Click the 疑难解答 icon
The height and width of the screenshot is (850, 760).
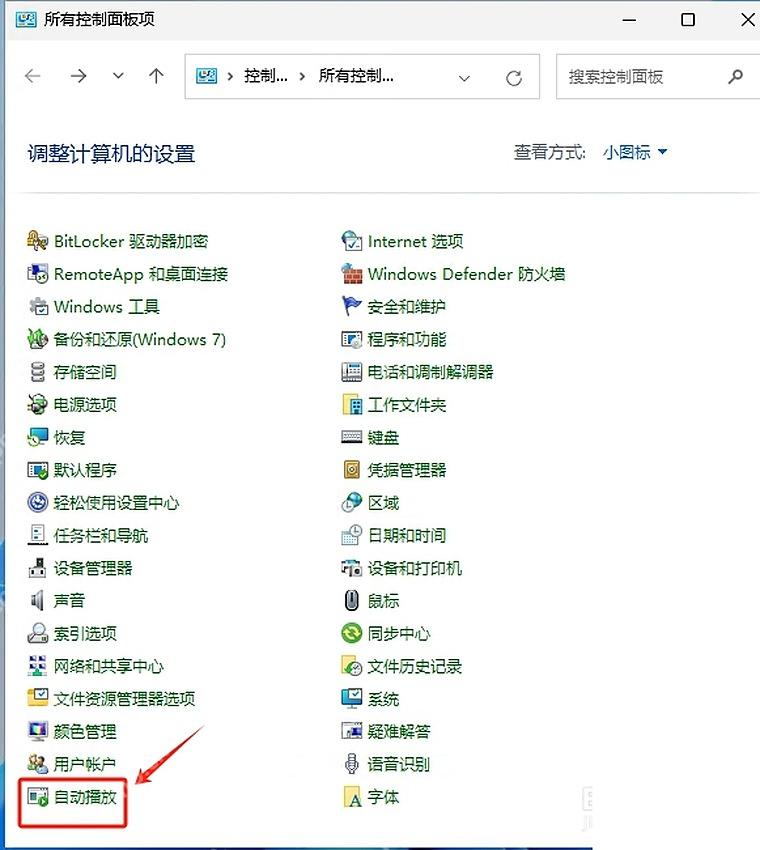[x=351, y=731]
